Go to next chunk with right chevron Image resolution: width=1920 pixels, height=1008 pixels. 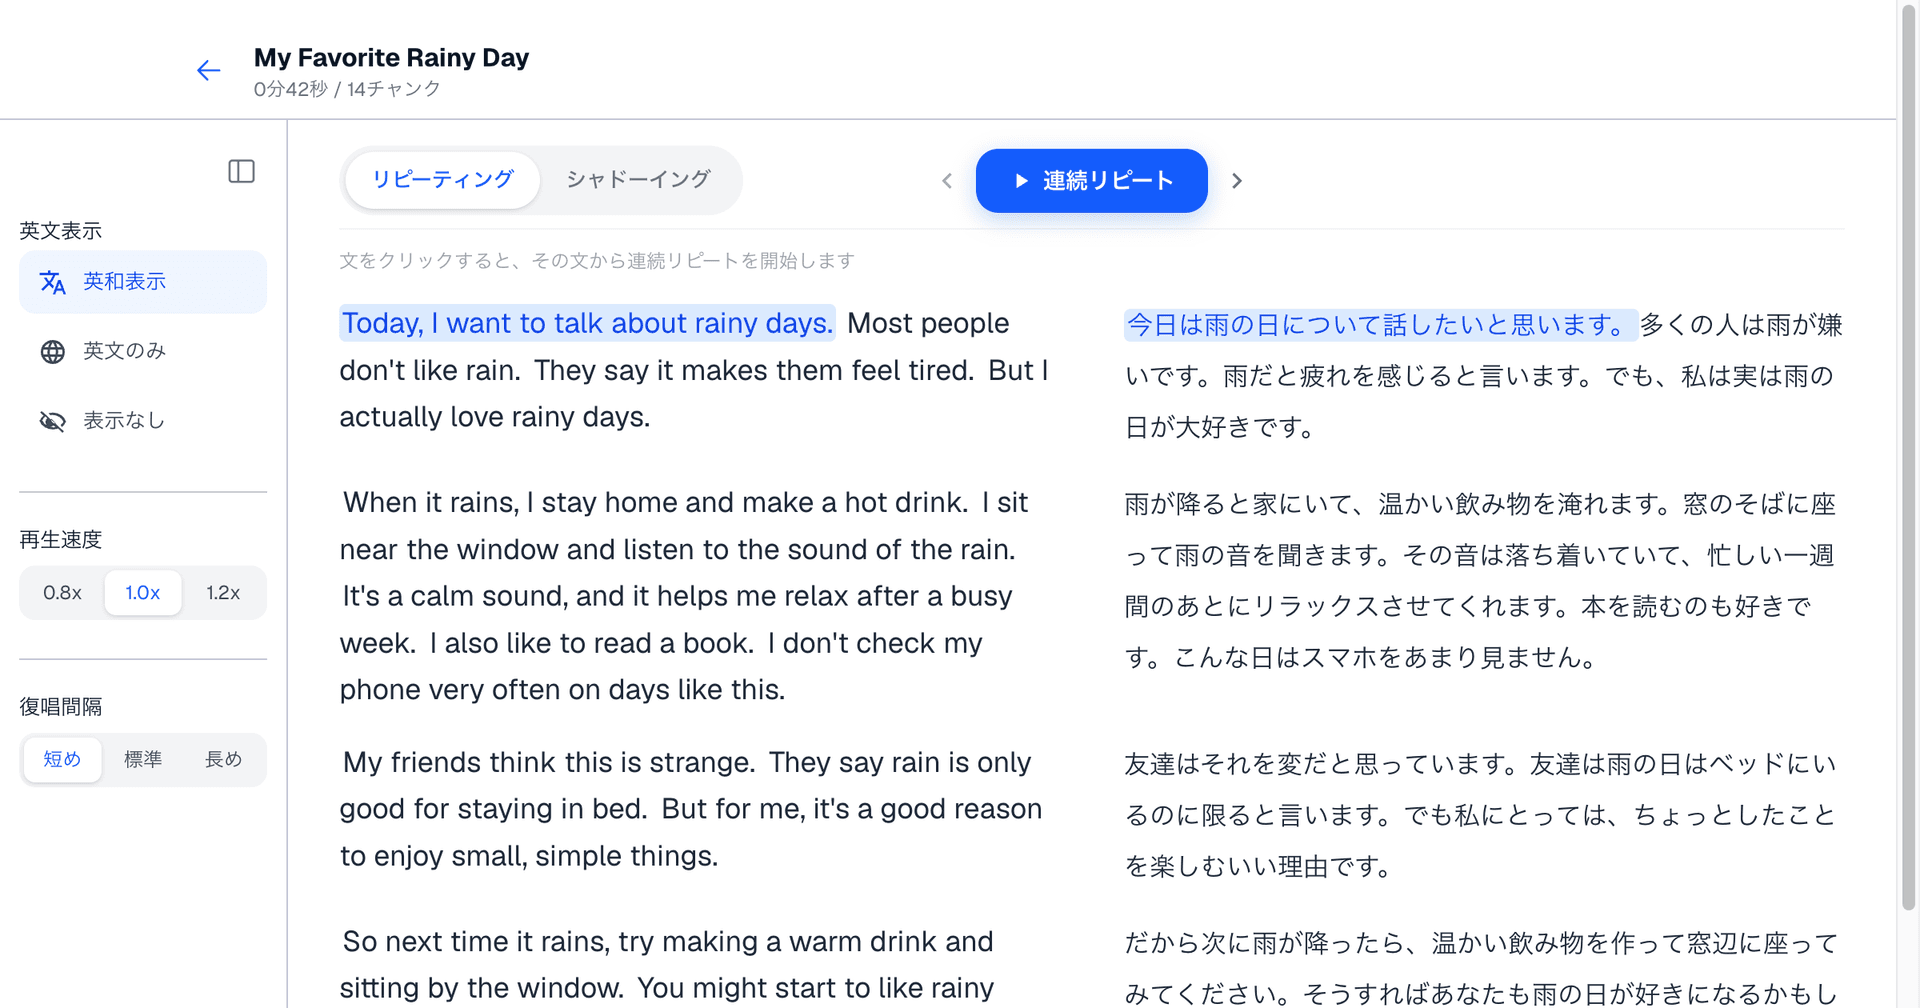1237,181
